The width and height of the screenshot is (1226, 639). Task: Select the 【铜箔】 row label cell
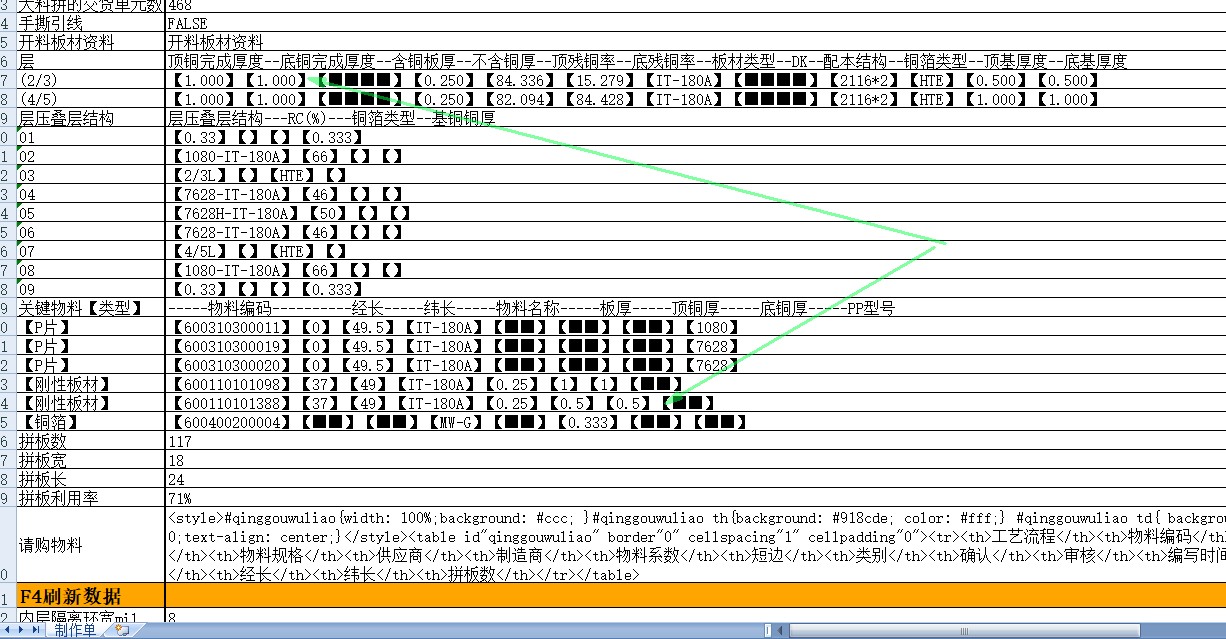(90, 422)
